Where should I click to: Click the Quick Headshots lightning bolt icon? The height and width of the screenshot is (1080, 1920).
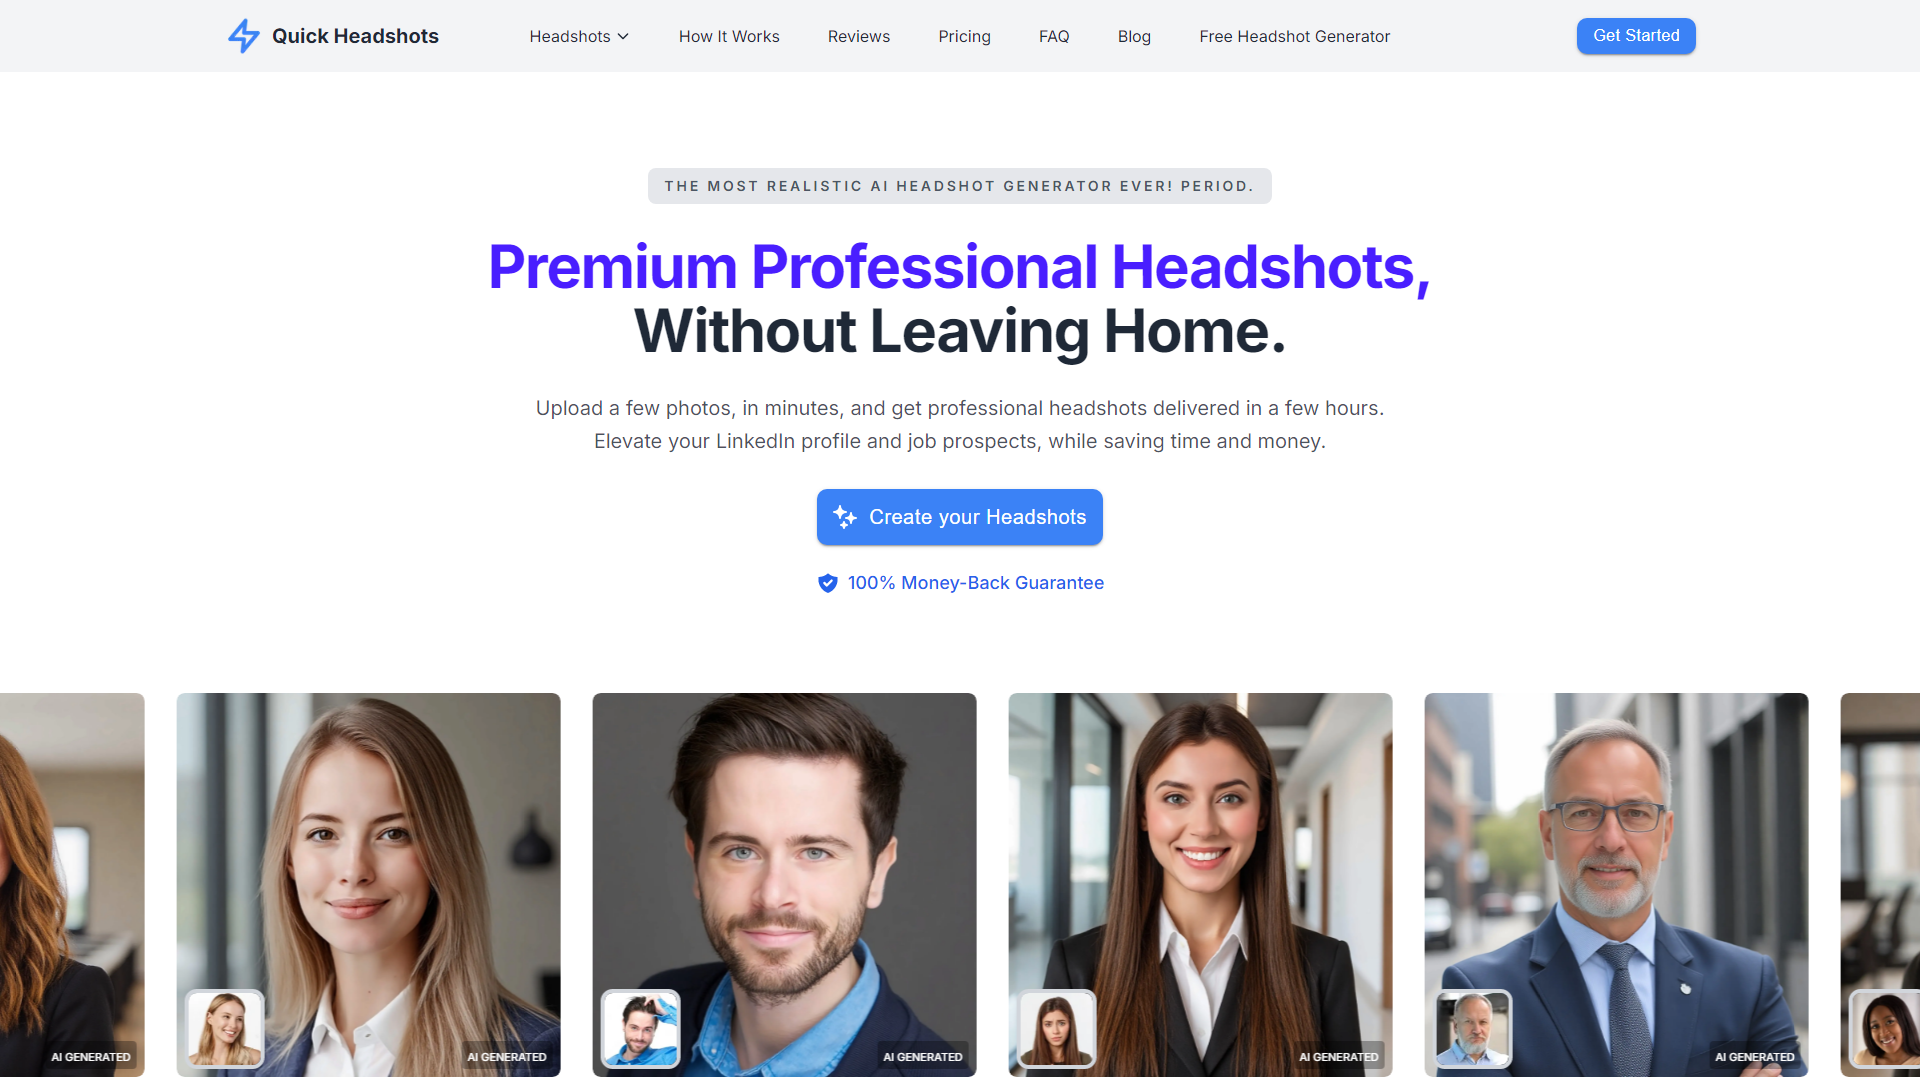(241, 36)
